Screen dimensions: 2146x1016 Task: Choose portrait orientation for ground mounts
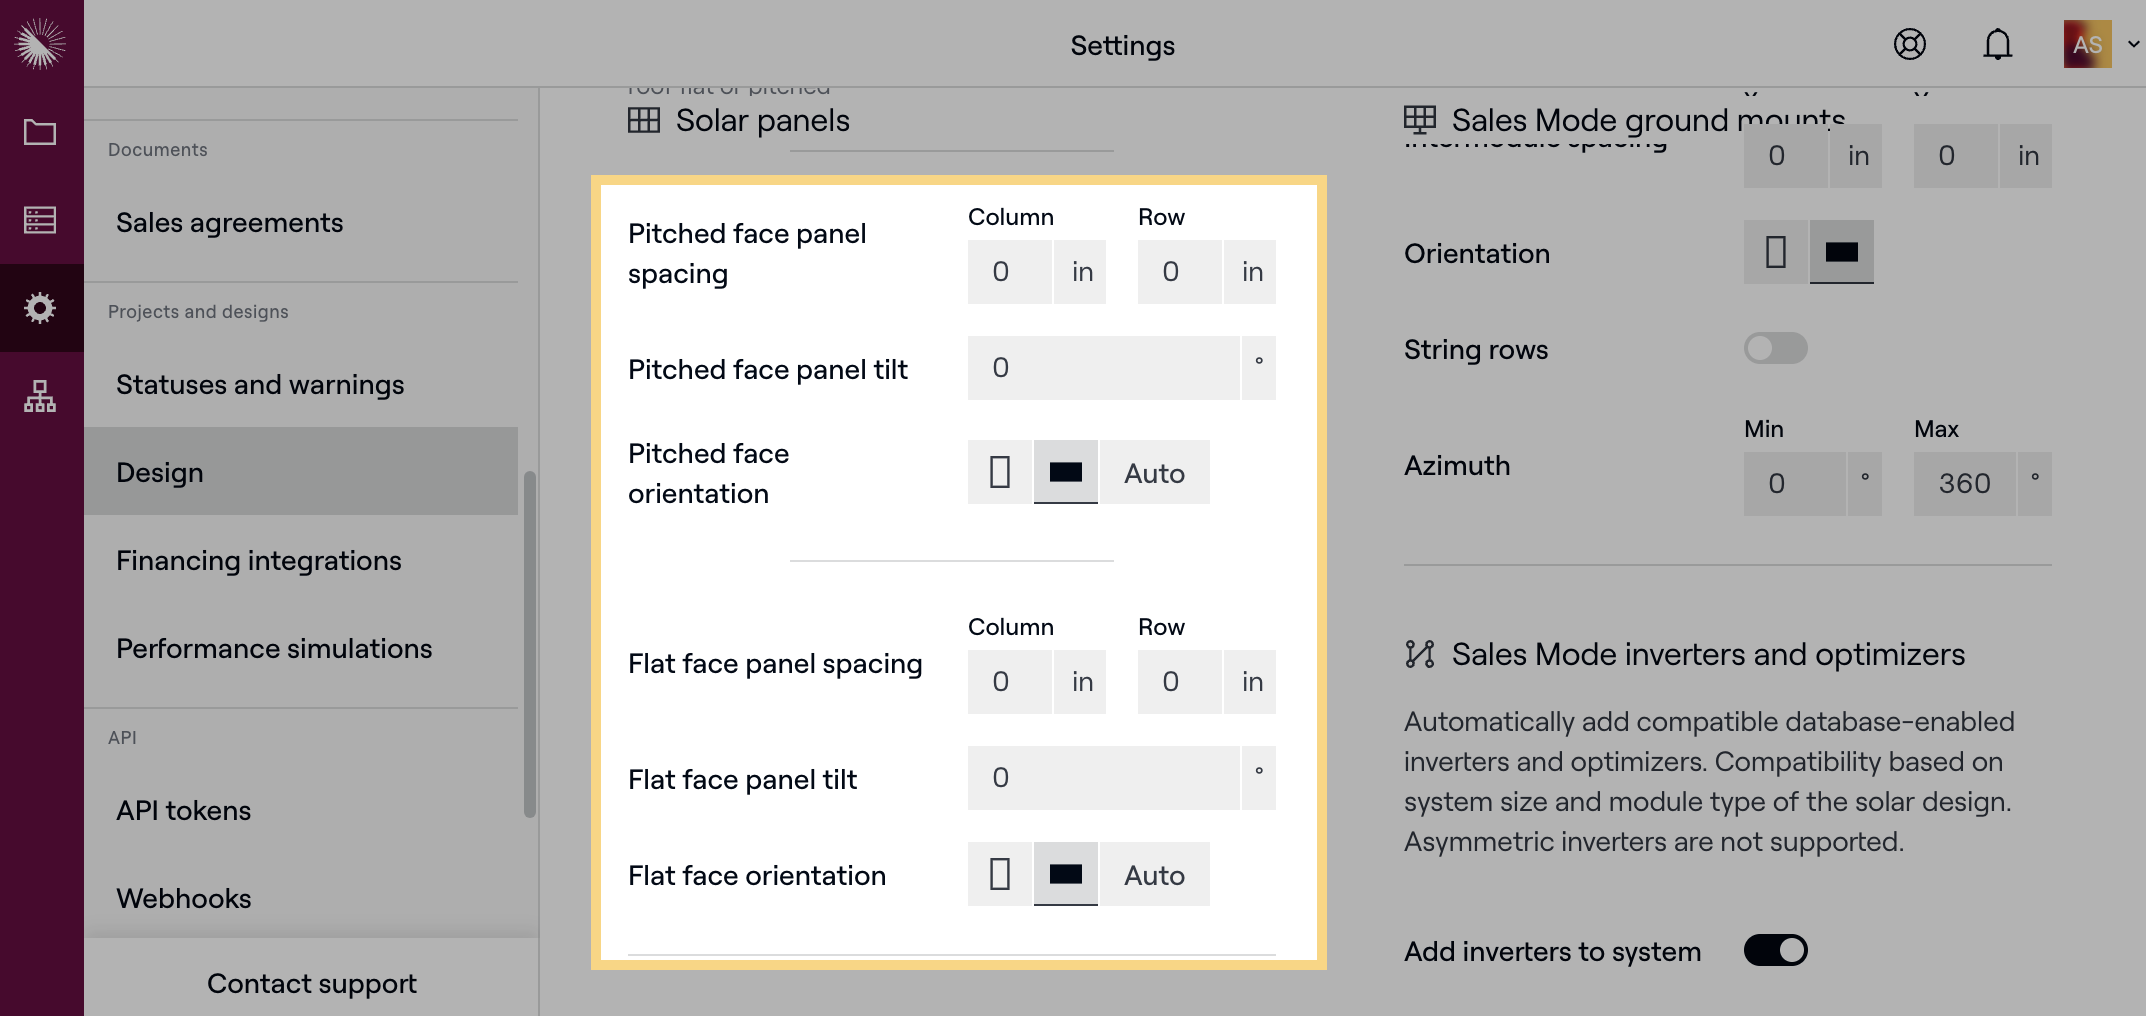coord(1775,252)
